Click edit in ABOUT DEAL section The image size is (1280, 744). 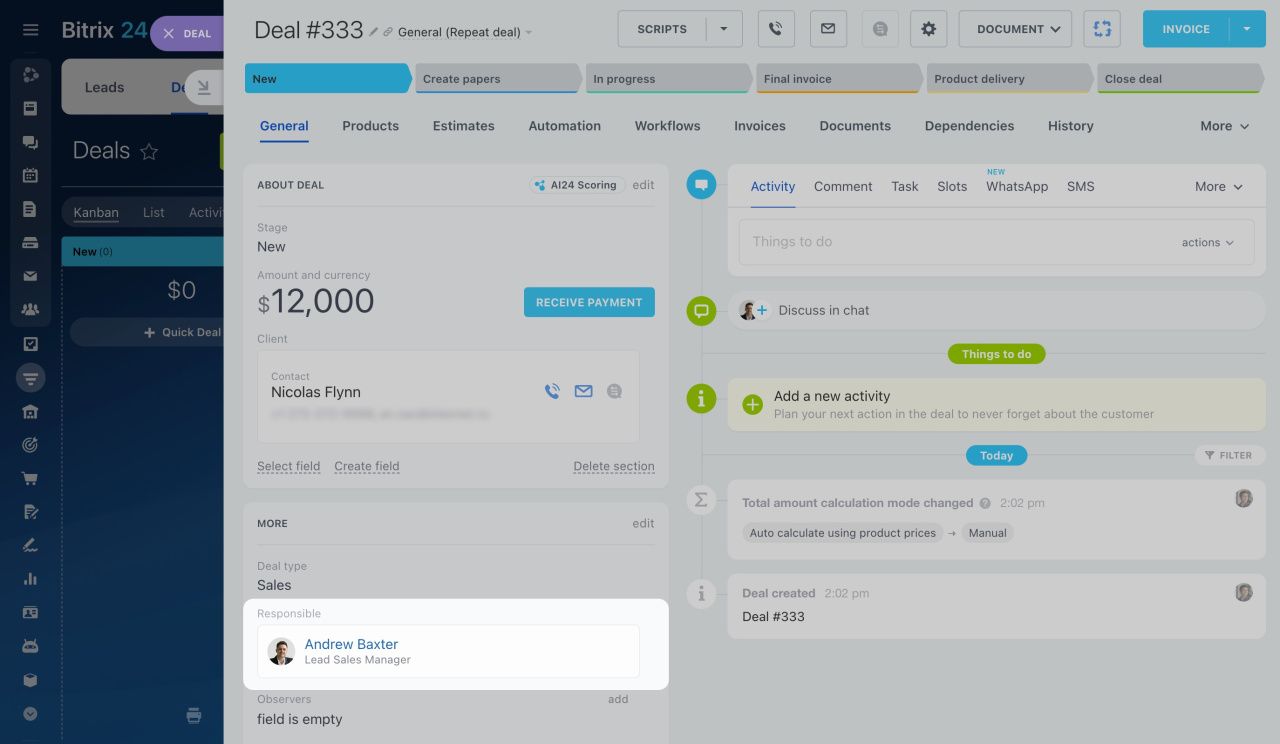[643, 185]
